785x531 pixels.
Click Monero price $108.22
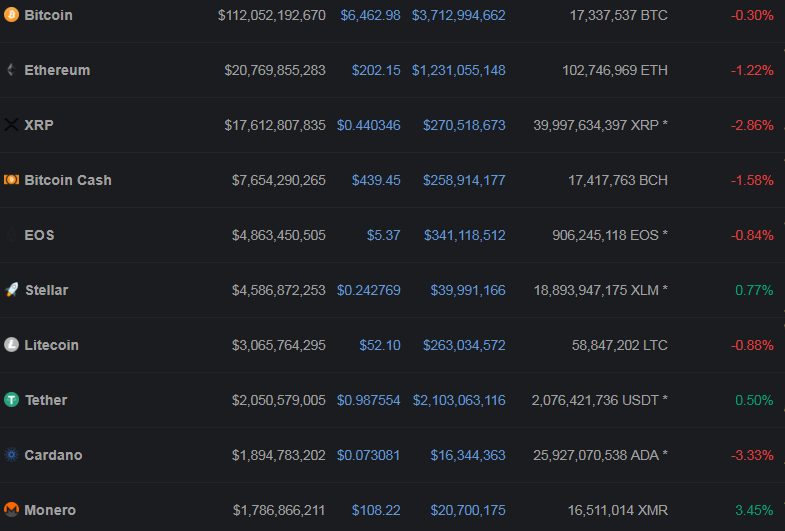click(x=376, y=511)
